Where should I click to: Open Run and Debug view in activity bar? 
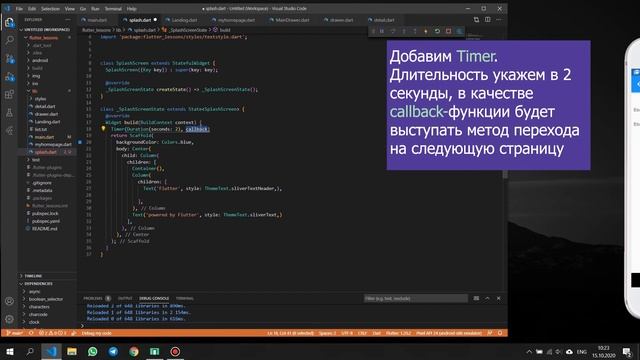(9, 76)
